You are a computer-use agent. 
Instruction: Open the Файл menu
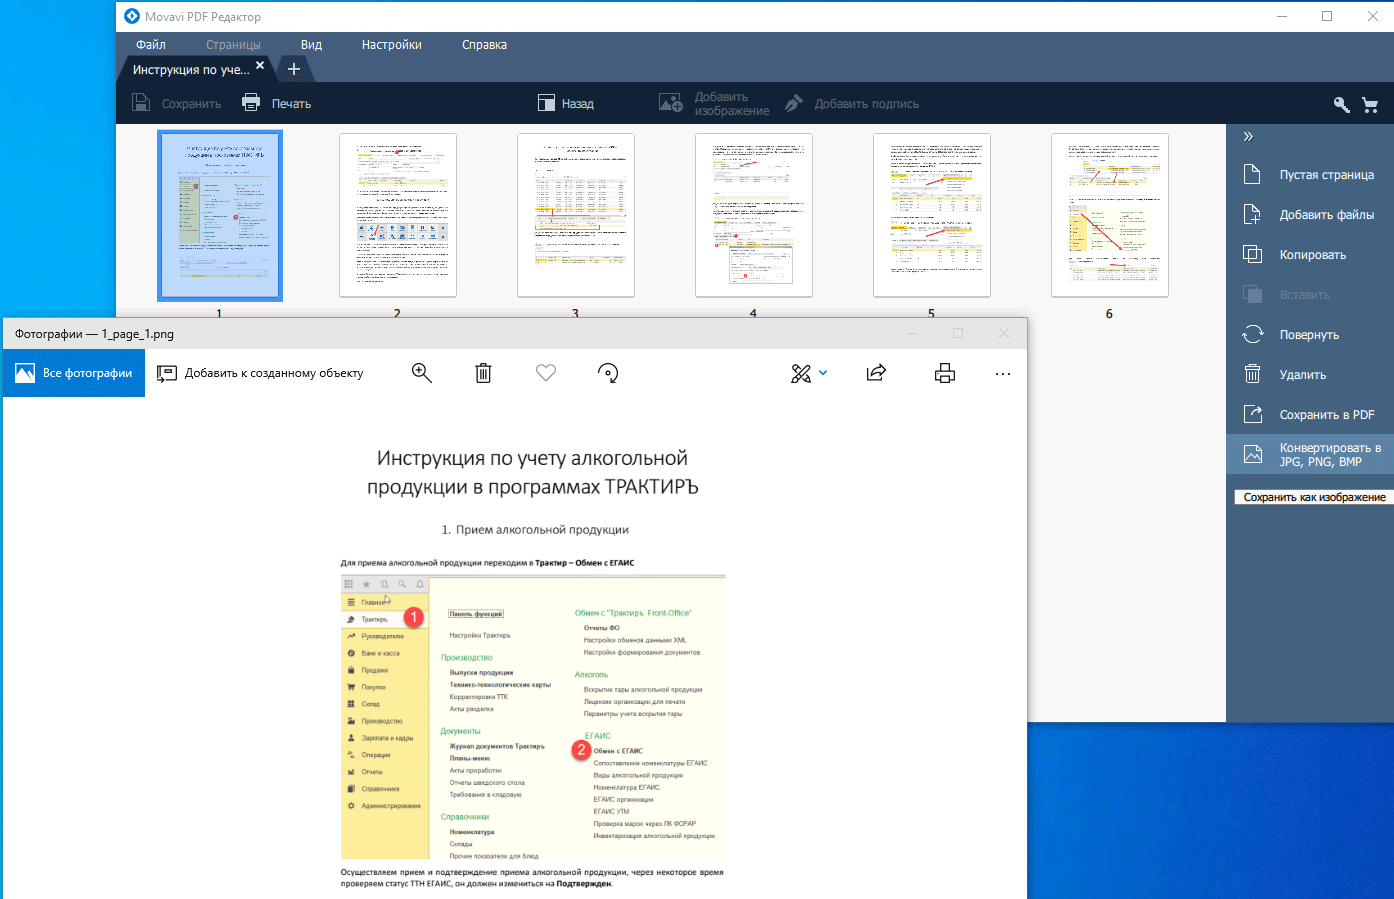click(x=151, y=45)
